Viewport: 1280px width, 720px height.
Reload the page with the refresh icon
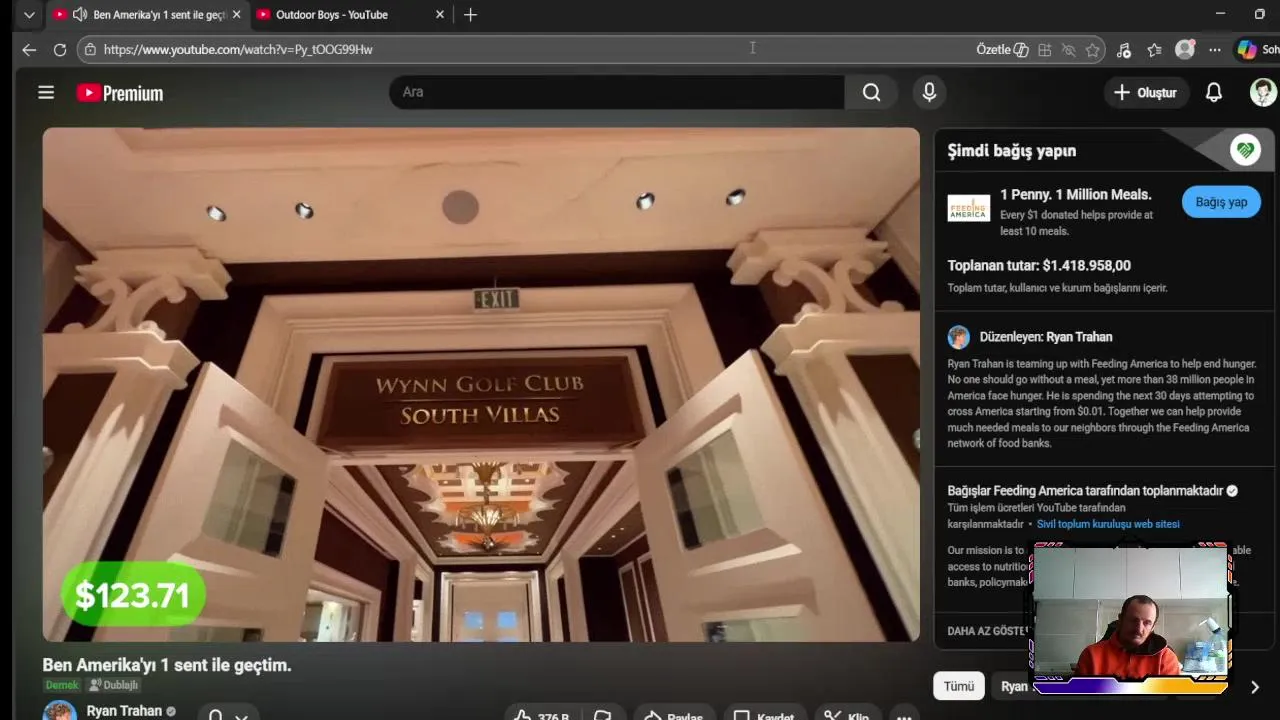coord(60,49)
